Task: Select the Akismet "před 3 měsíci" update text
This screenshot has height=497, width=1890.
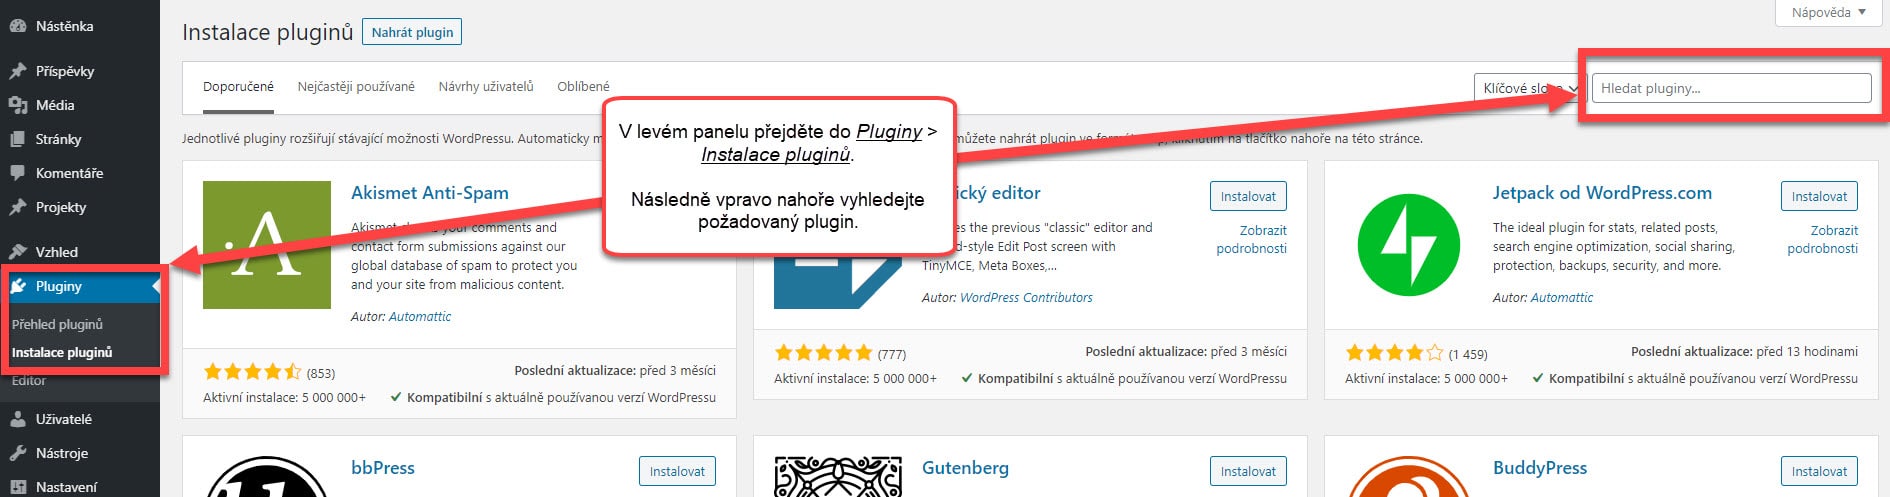Action: 678,370
